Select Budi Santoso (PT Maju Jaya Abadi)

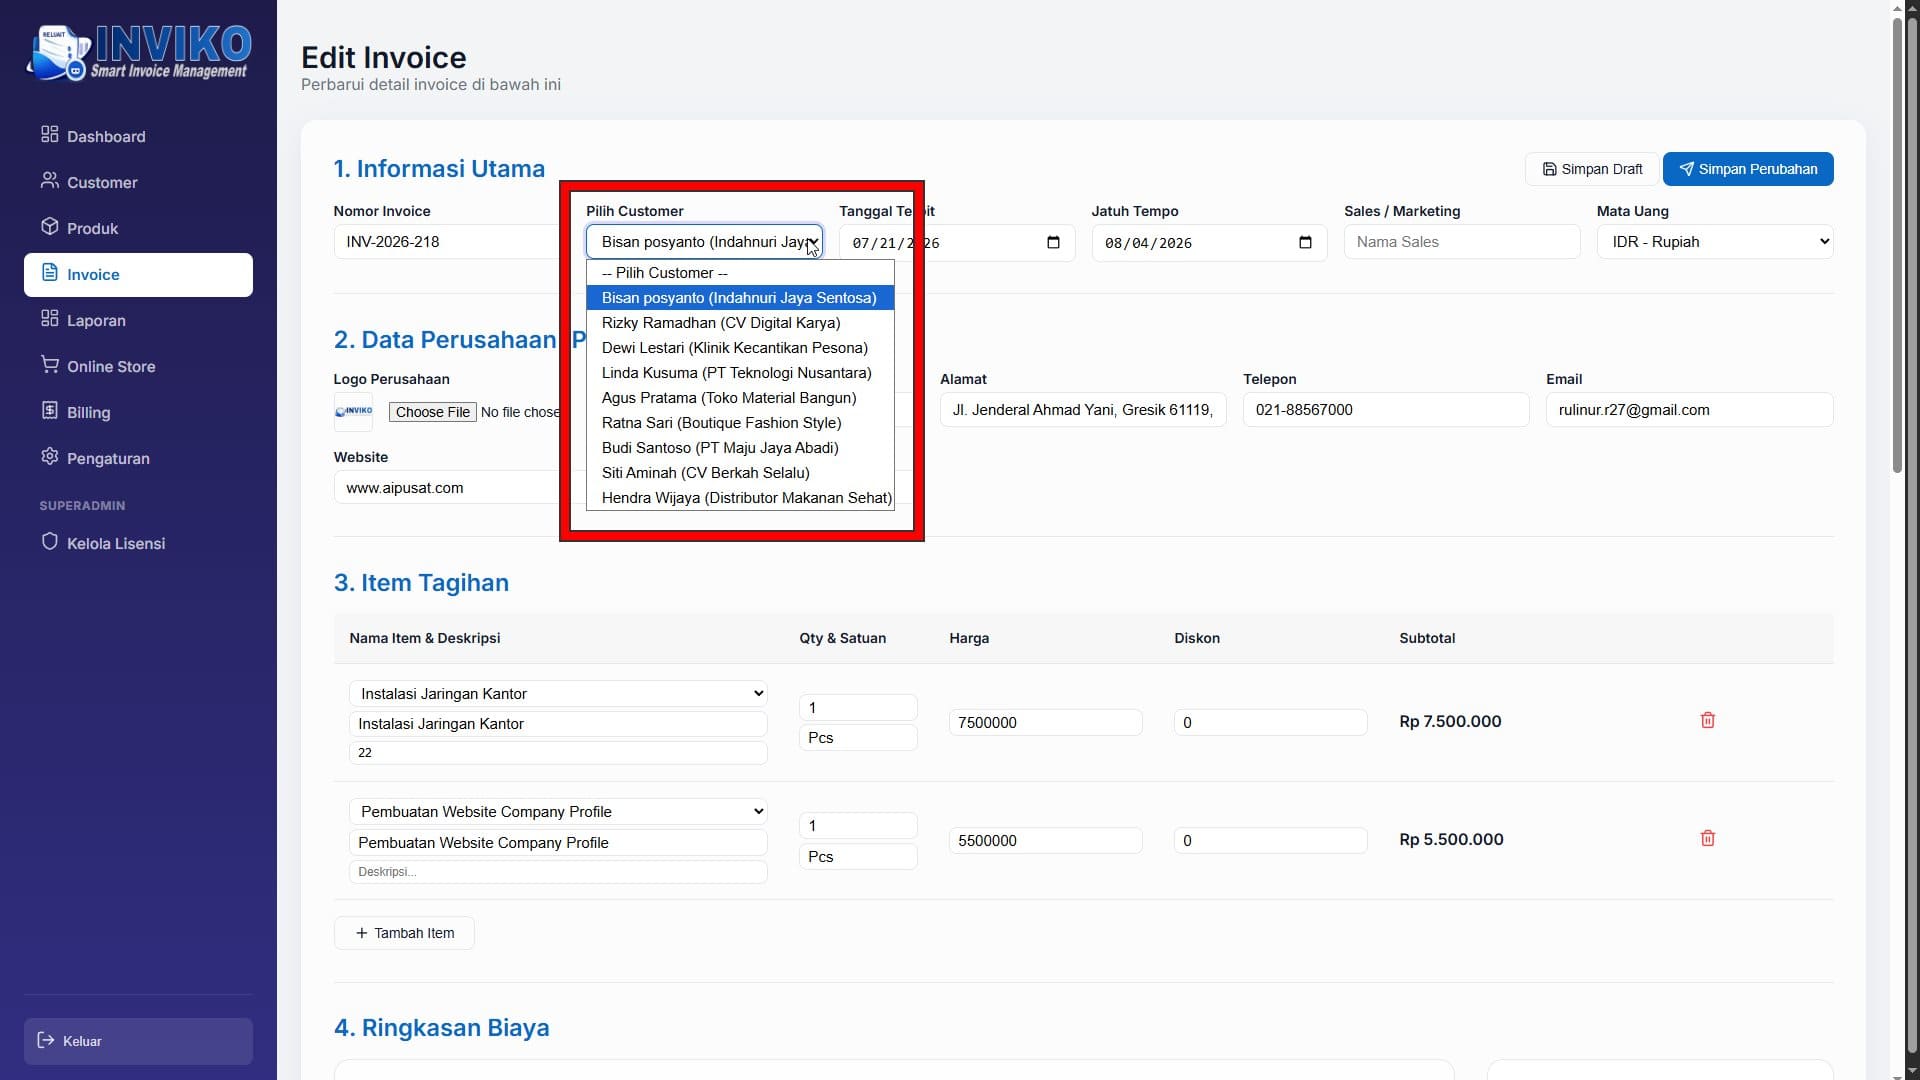click(x=740, y=448)
